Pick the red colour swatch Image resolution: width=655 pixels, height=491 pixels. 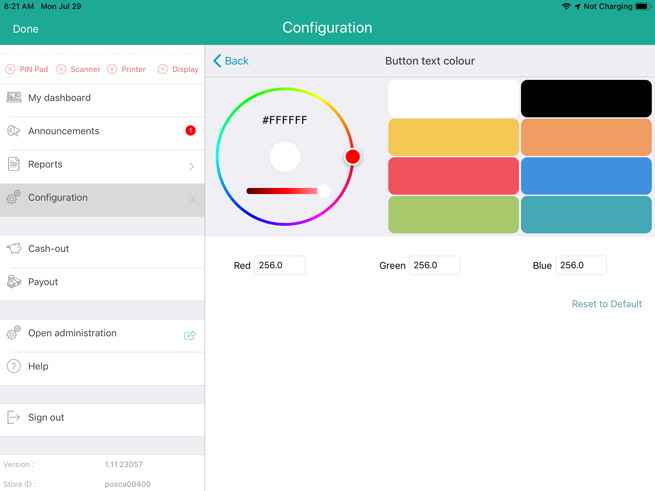coord(453,176)
